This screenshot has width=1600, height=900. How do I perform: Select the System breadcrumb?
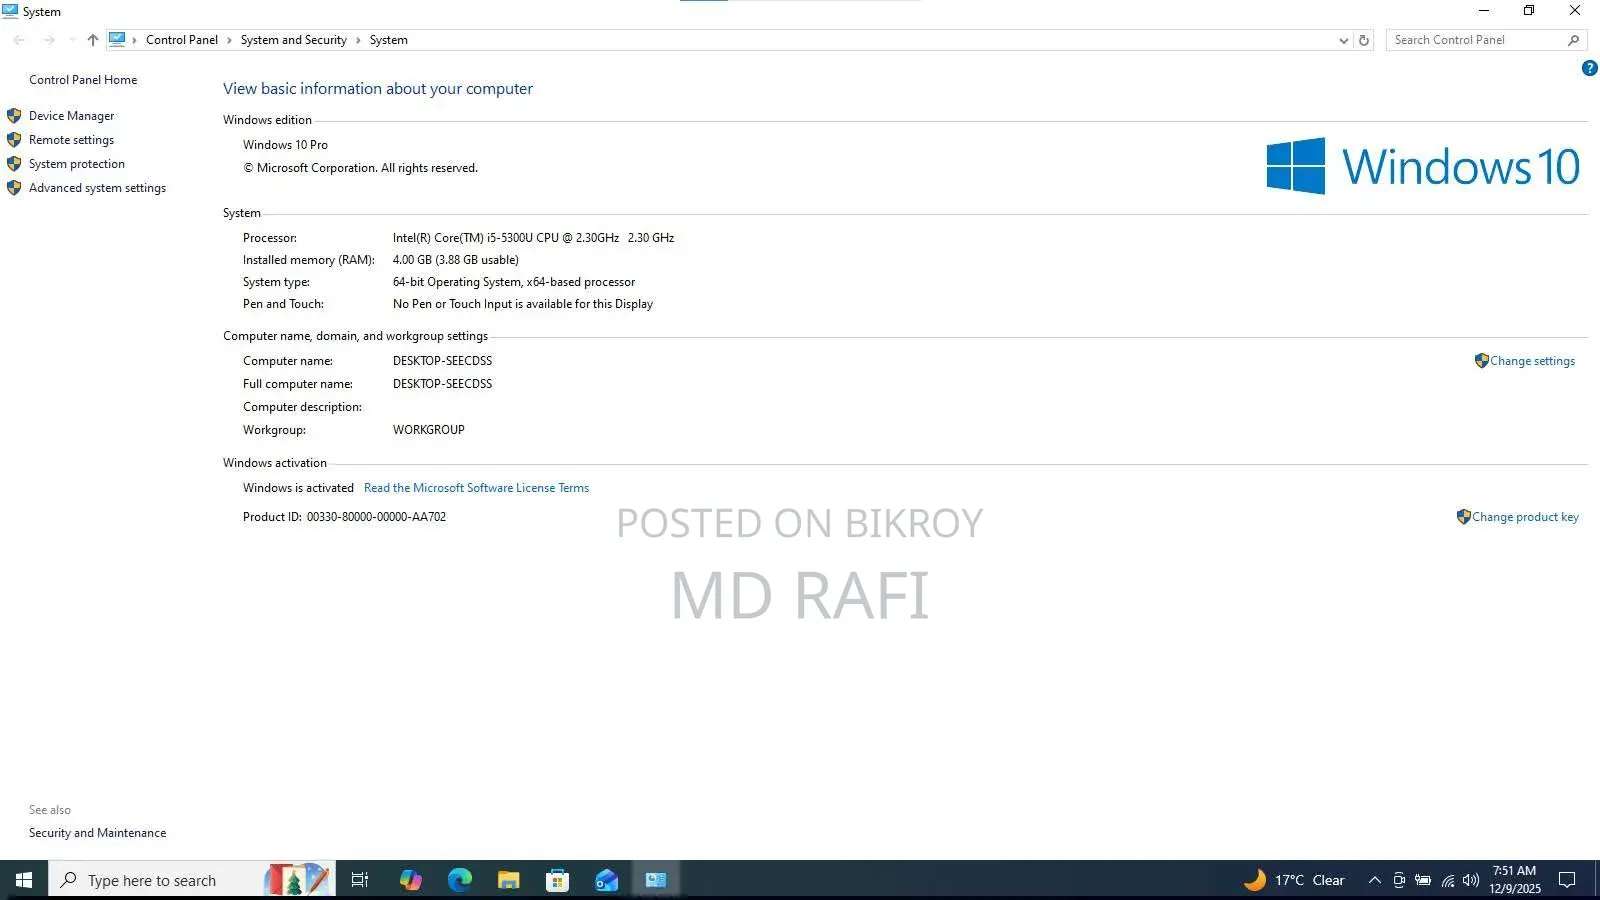click(x=388, y=40)
